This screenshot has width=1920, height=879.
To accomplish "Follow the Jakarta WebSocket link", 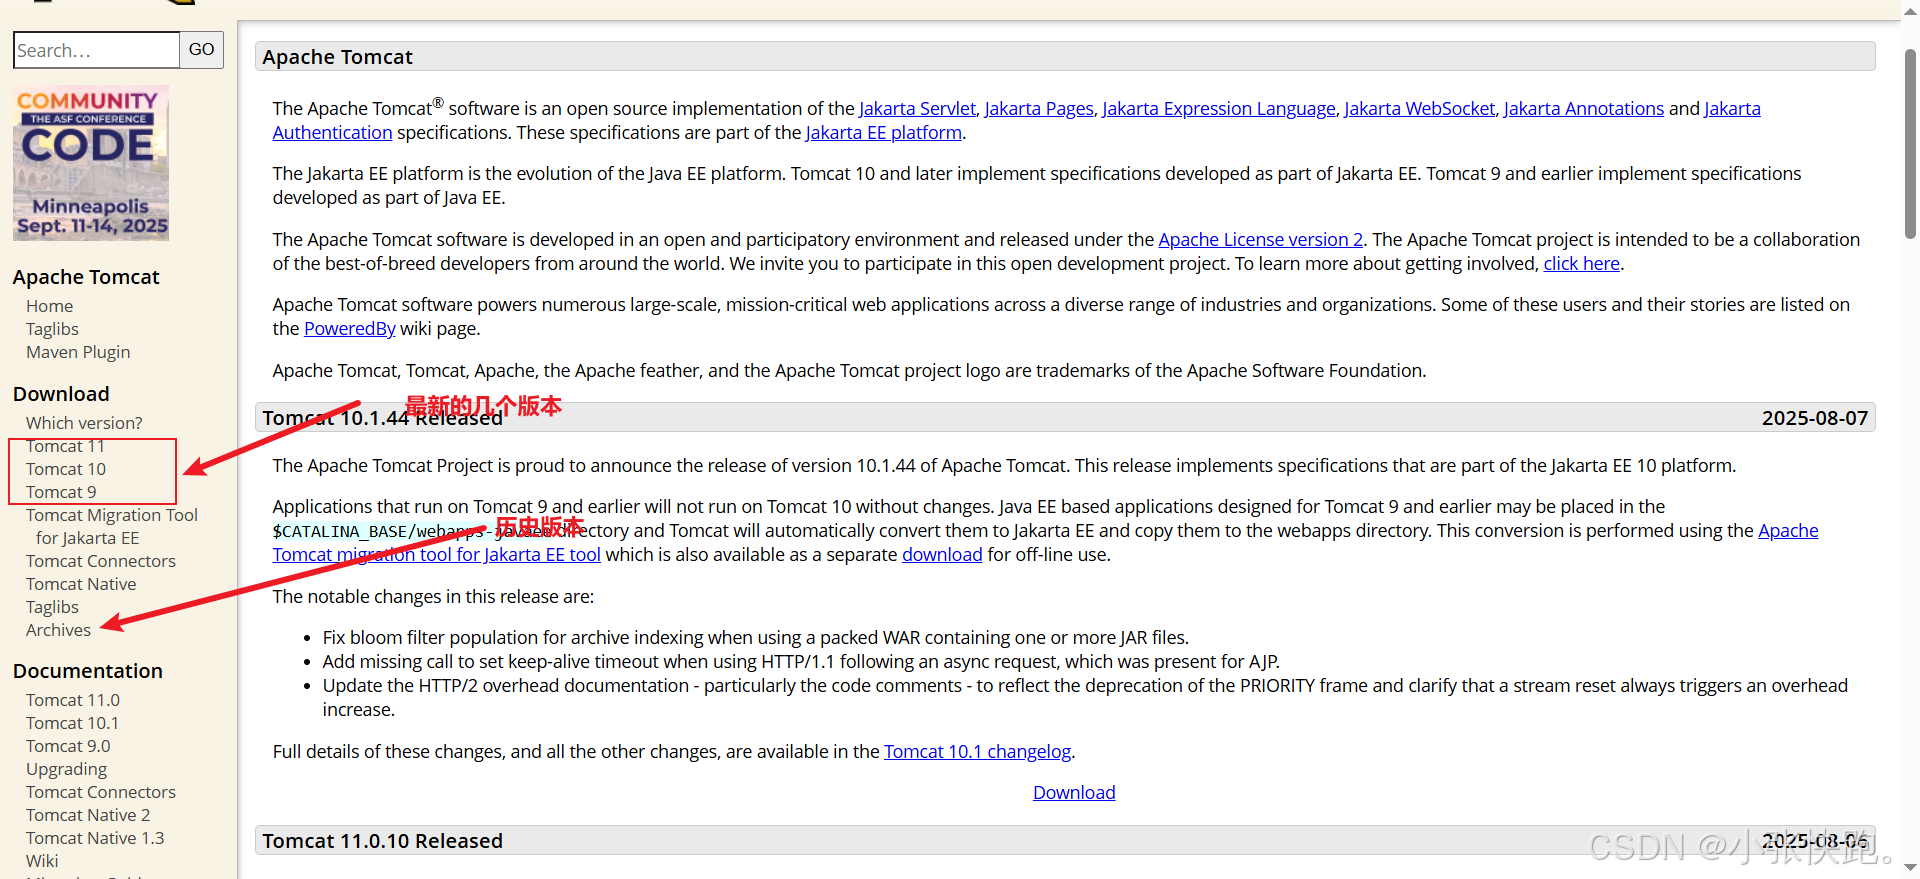I will (x=1420, y=108).
